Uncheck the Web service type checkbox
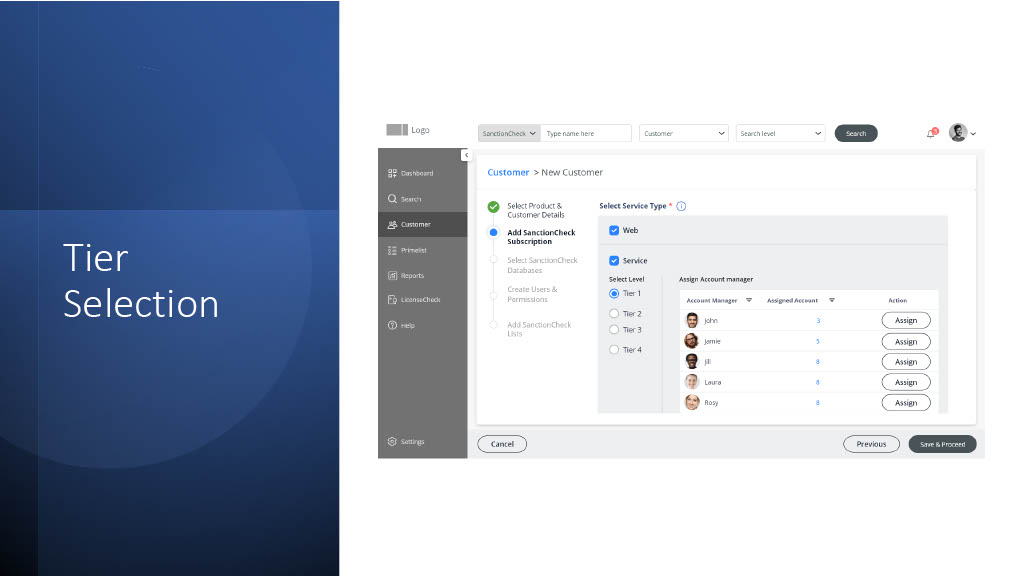1024x576 pixels. tap(614, 231)
